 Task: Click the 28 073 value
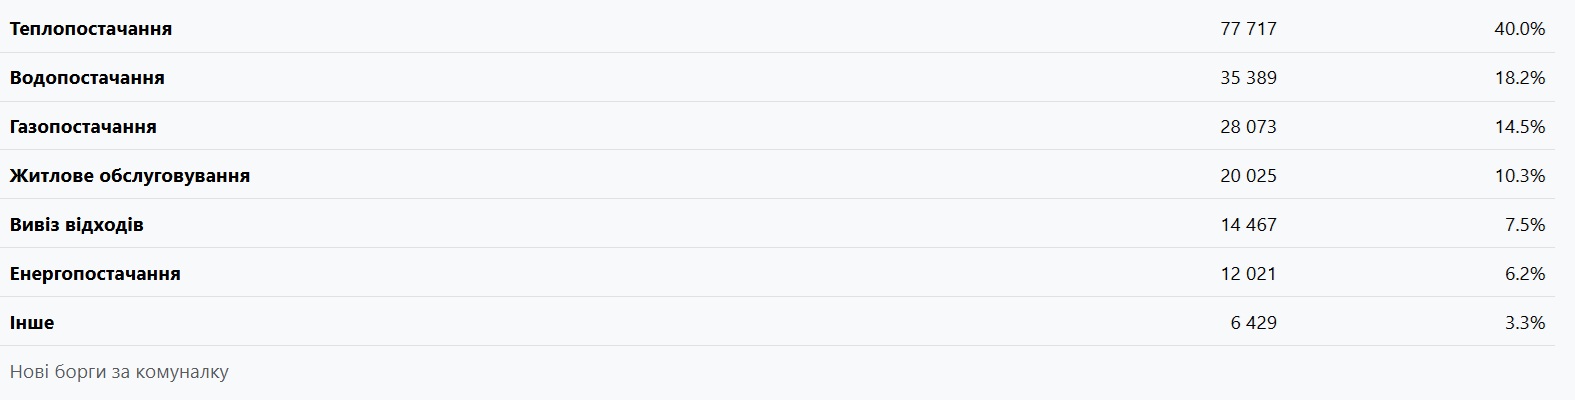1248,127
